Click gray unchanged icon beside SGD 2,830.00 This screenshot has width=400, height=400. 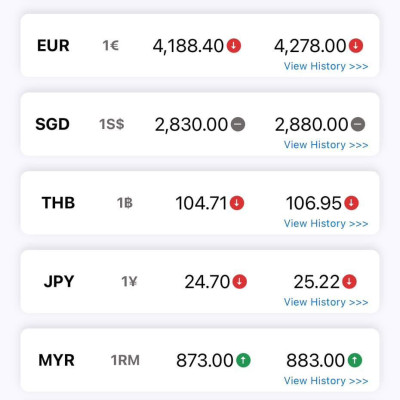click(x=238, y=124)
